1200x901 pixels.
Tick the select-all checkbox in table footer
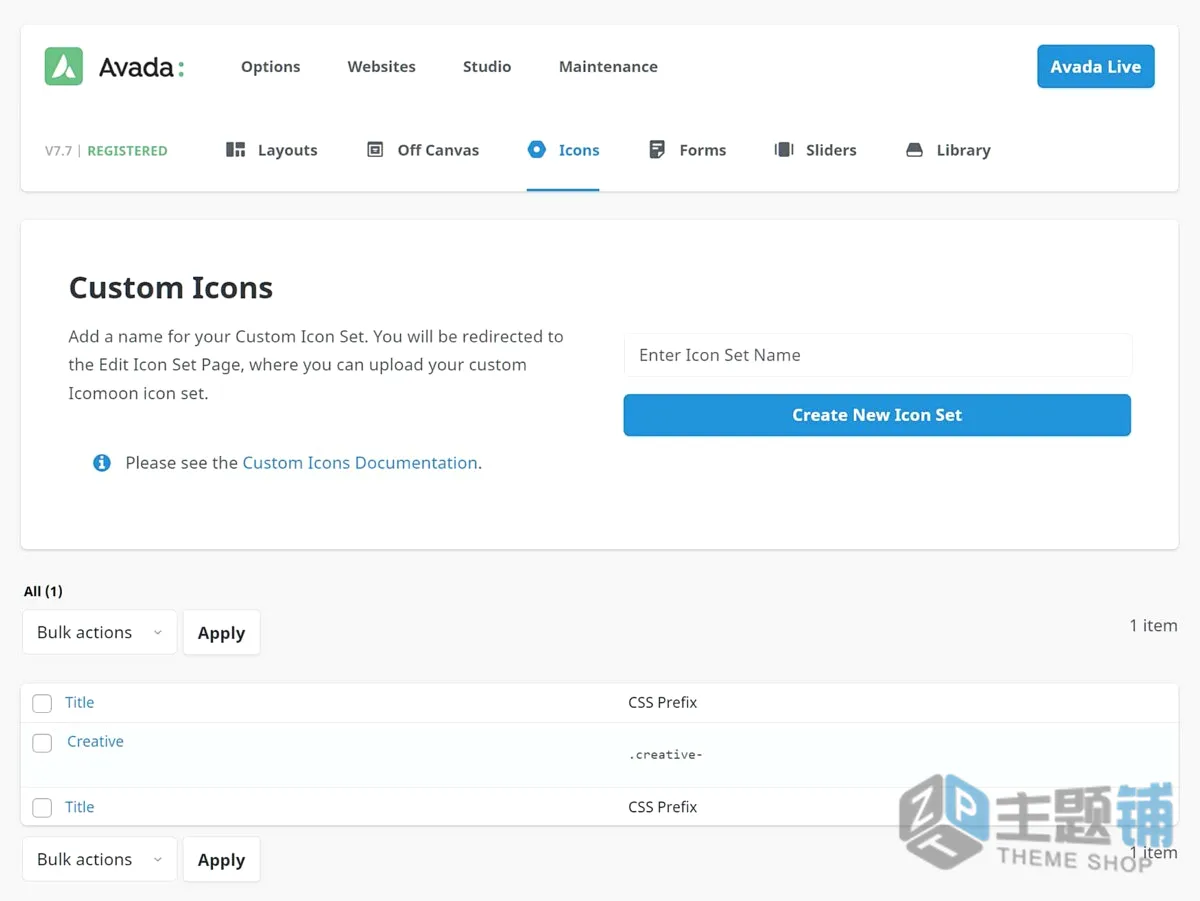42,807
